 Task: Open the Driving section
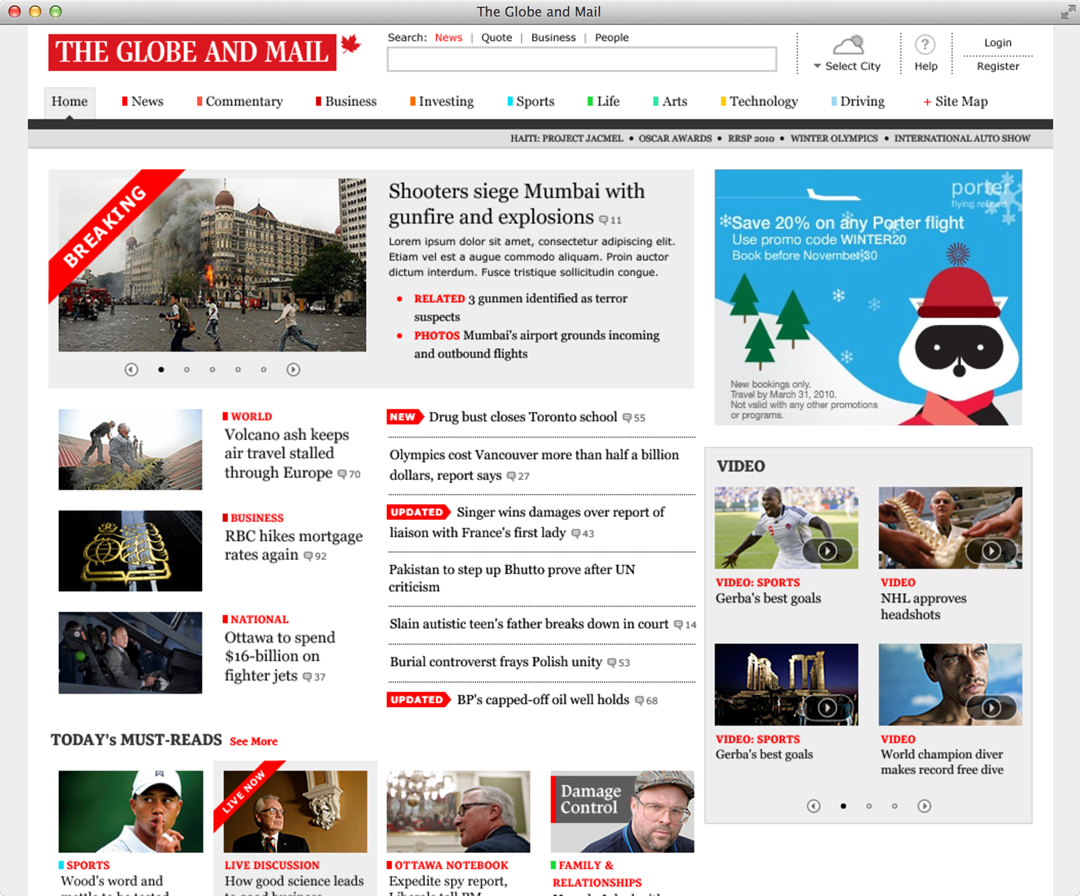click(858, 102)
